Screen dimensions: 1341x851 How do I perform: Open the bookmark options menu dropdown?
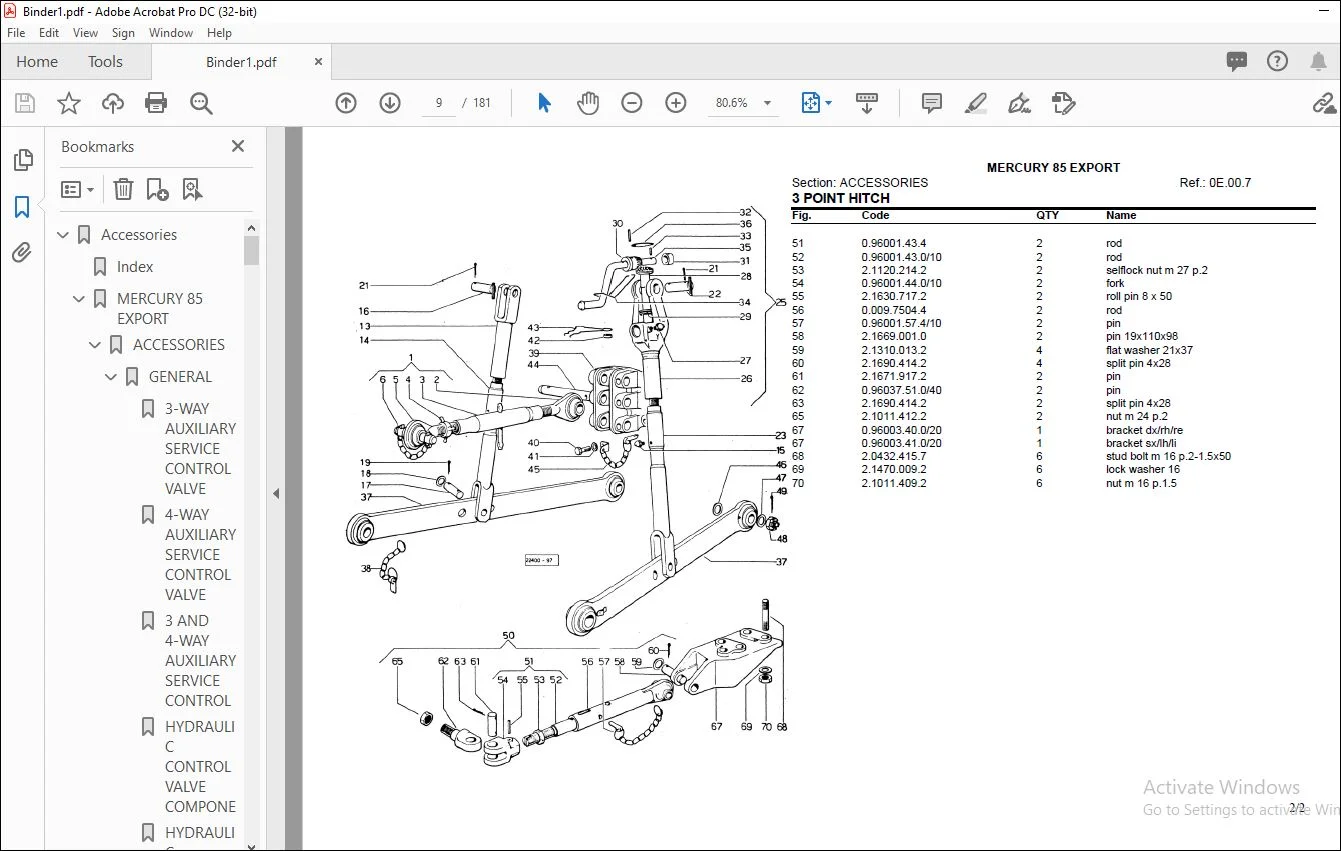pos(77,189)
